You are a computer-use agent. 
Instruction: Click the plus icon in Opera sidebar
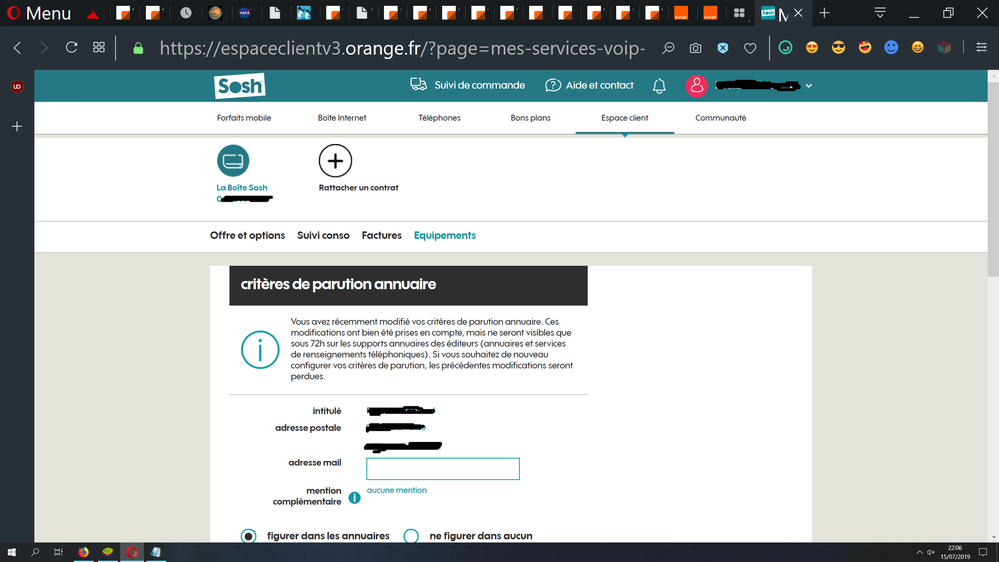tap(17, 126)
